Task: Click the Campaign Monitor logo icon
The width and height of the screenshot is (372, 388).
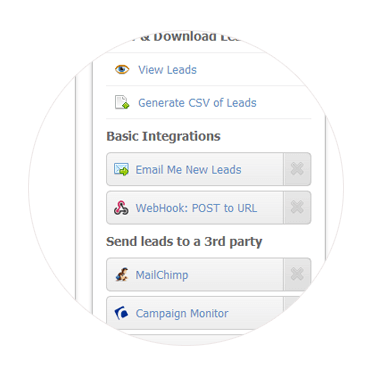Action: tap(121, 313)
